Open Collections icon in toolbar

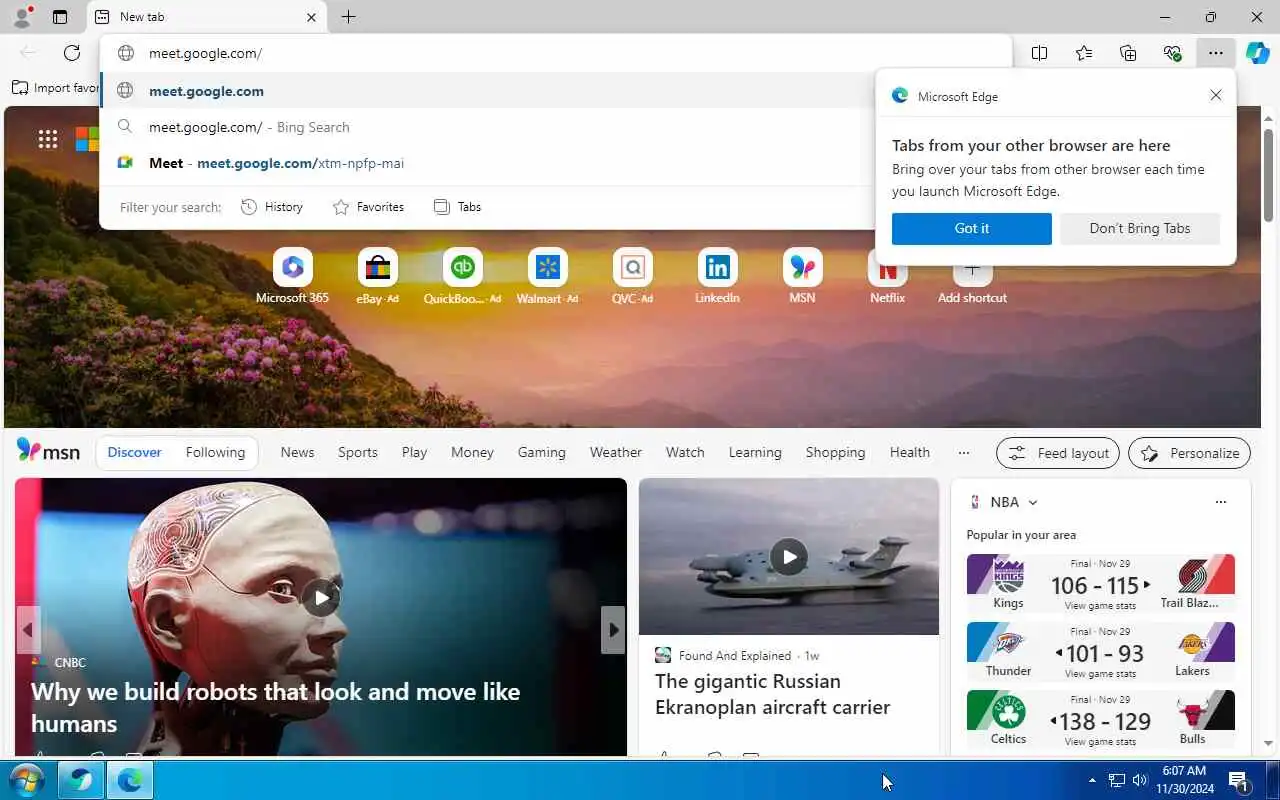point(1128,53)
